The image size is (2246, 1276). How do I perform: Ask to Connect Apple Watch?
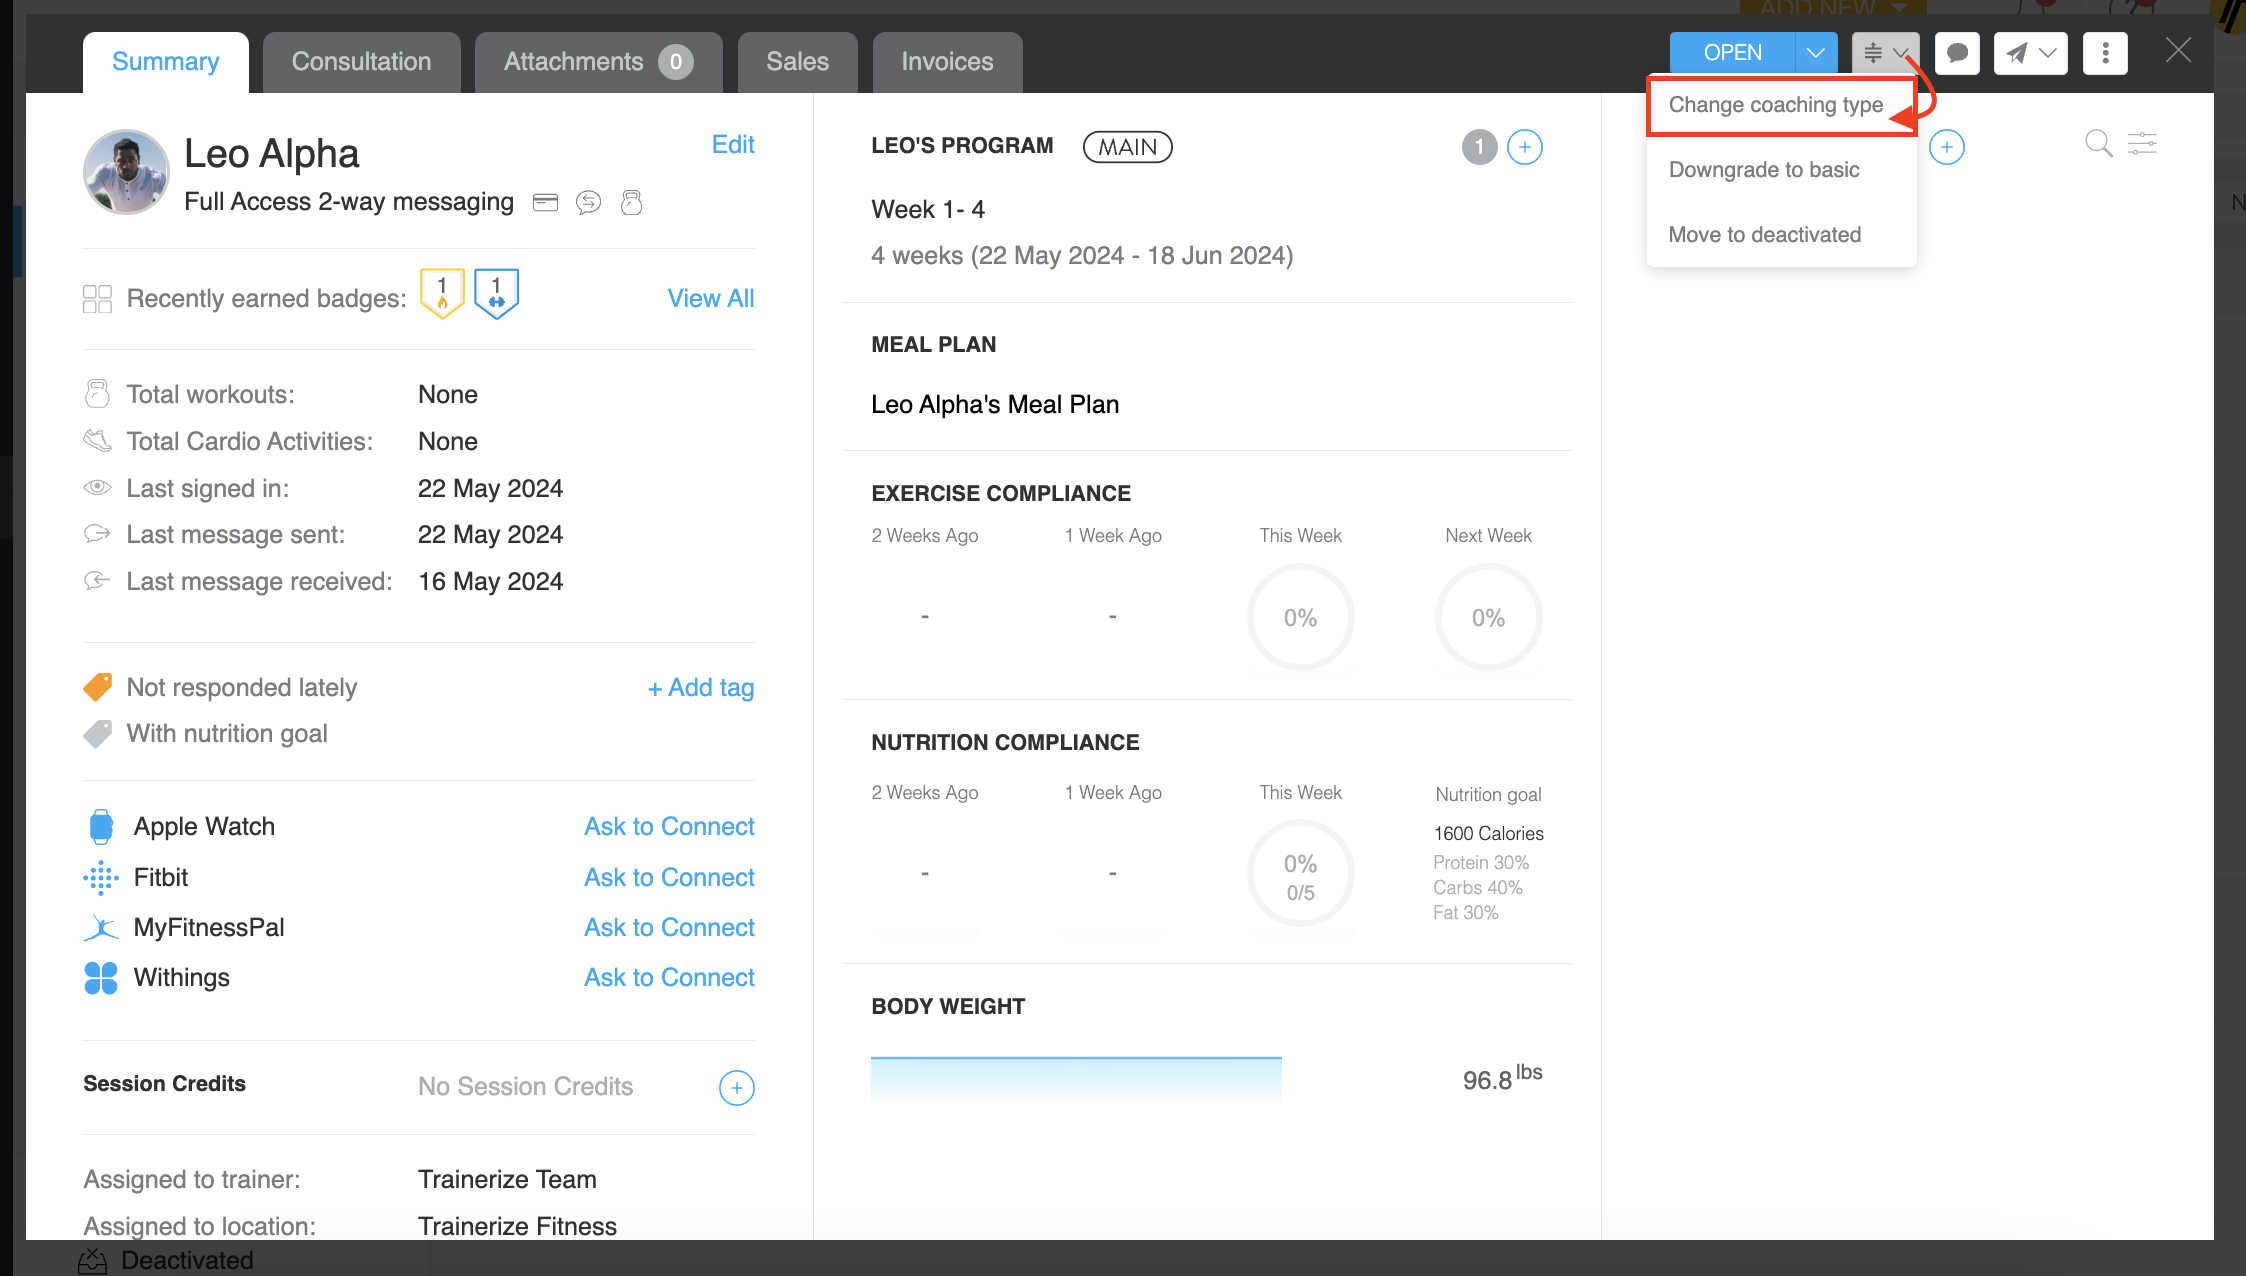point(669,827)
